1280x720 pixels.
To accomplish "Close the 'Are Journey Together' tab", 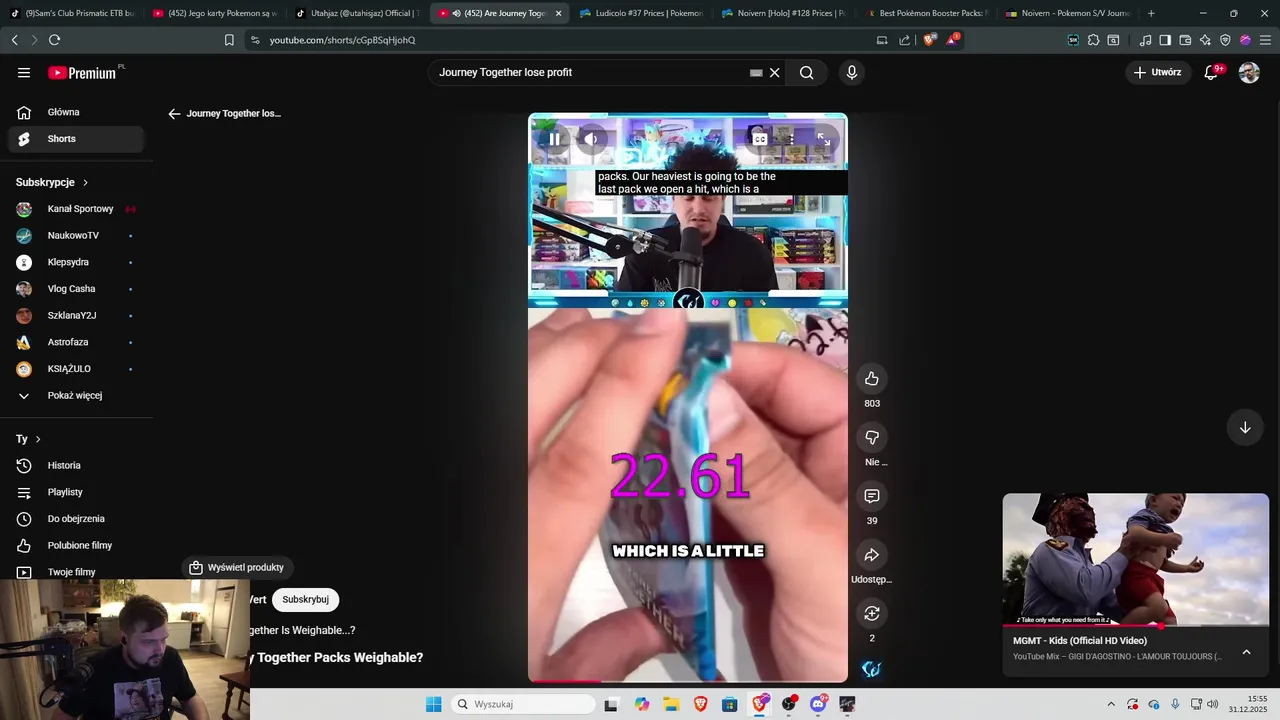I will pos(558,13).
